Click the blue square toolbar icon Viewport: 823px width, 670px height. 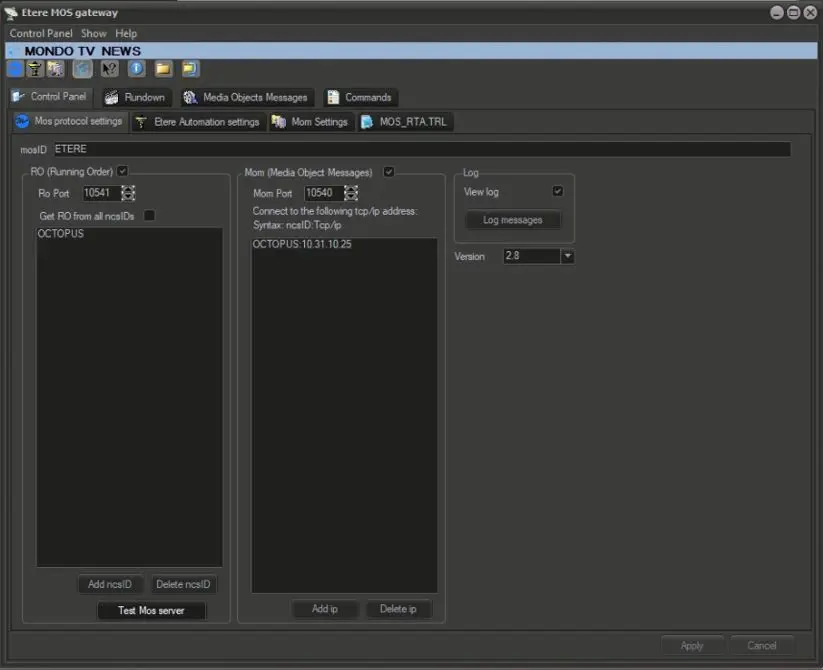pos(15,69)
